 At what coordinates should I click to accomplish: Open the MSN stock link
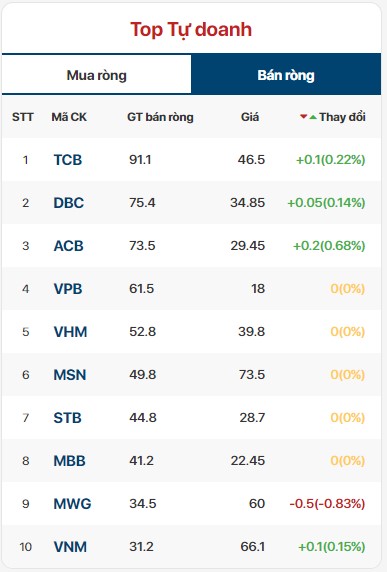[70, 375]
